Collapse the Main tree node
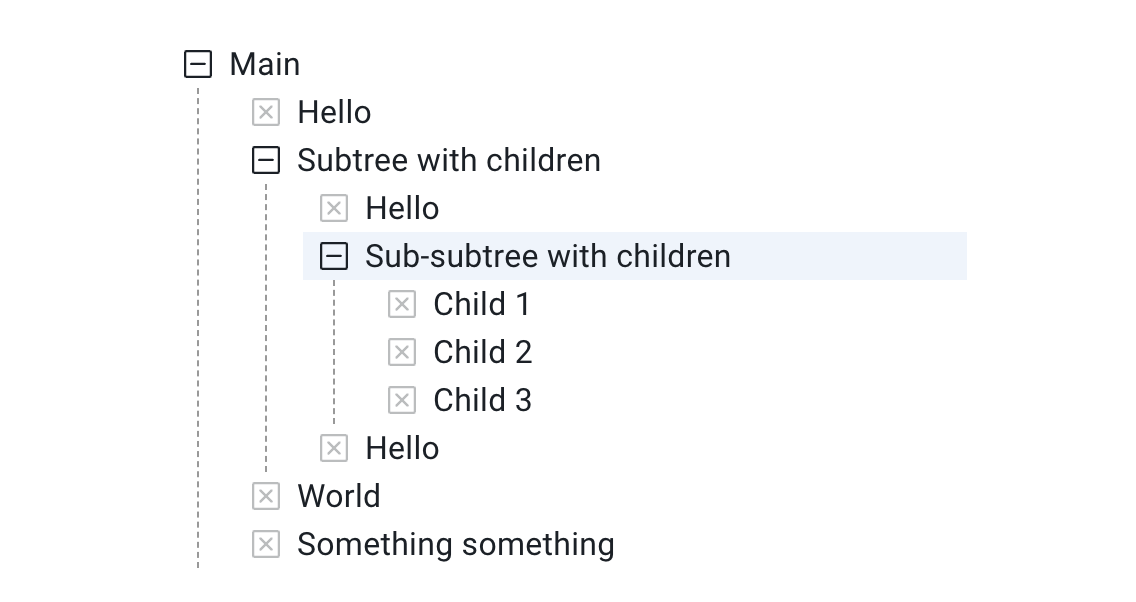 pos(198,64)
